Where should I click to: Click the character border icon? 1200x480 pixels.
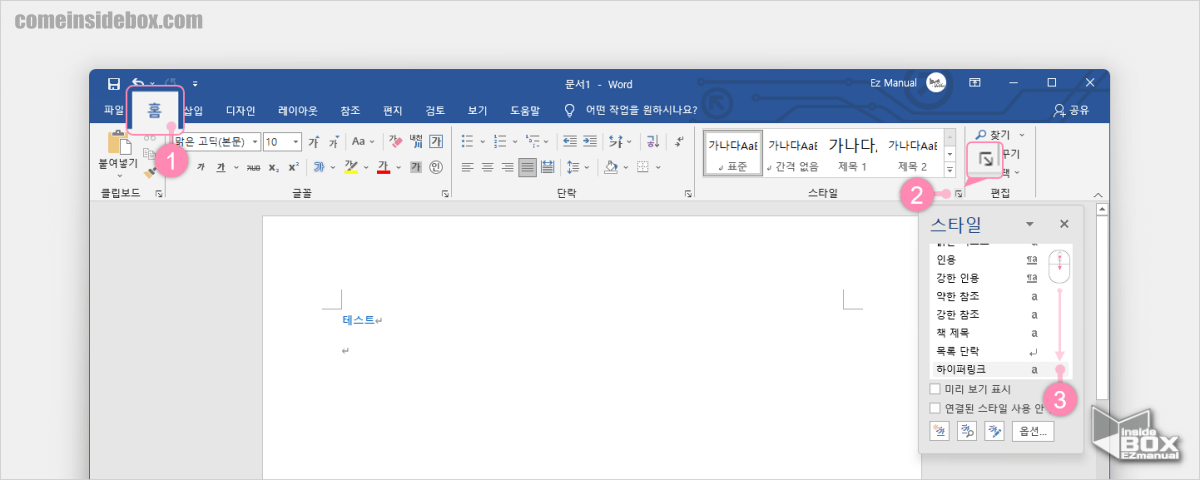[x=436, y=142]
